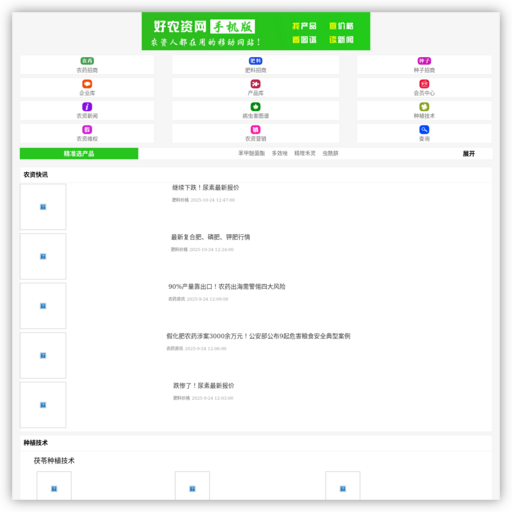Open the 农资营销 pink icon
This screenshot has width=512, height=512.
click(x=255, y=129)
